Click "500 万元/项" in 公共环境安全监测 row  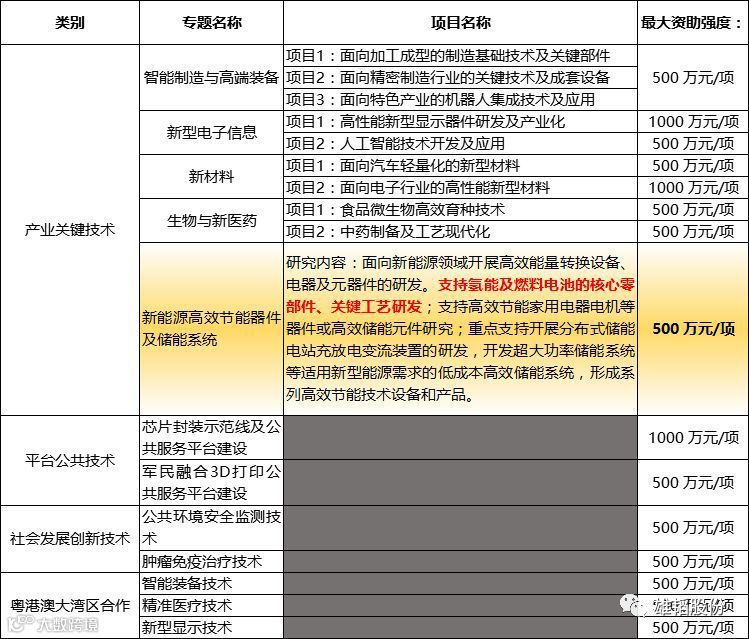[x=693, y=527]
